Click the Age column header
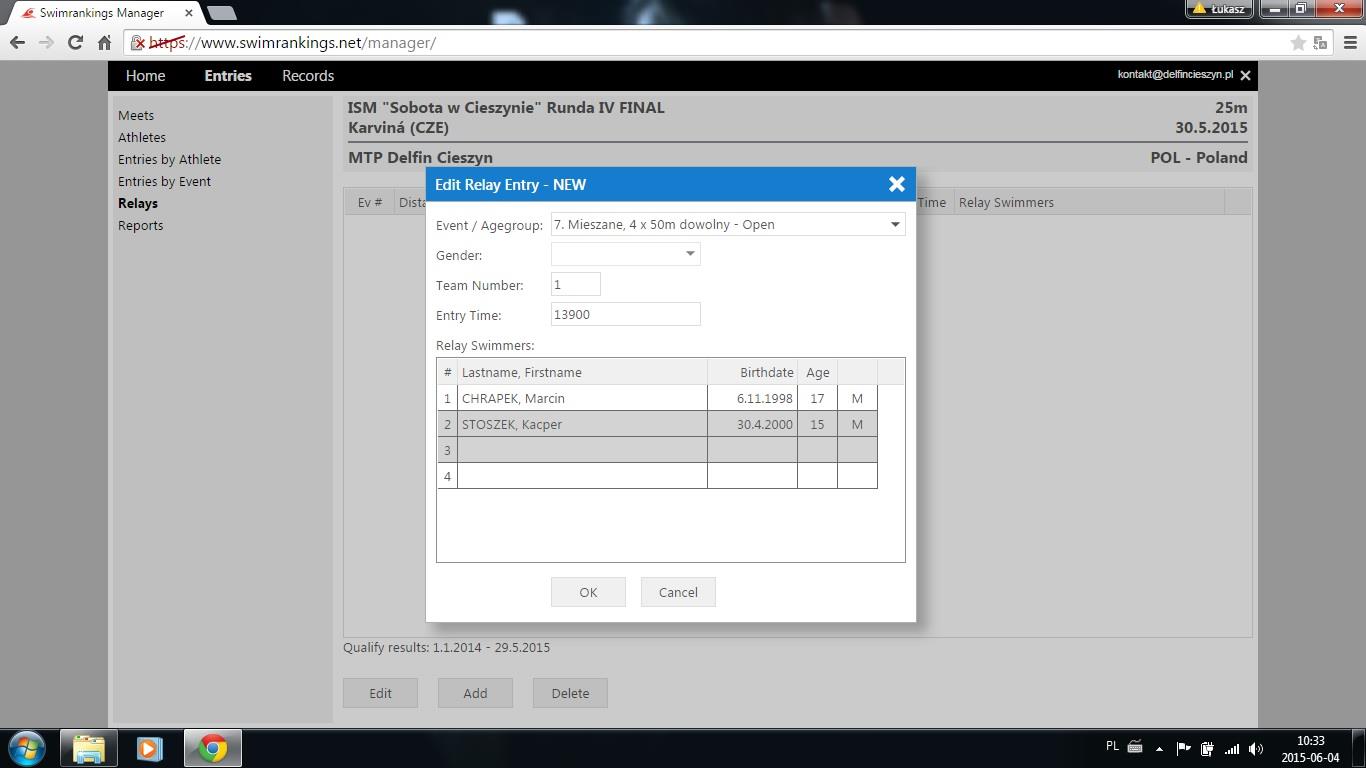This screenshot has width=1366, height=768. [817, 372]
